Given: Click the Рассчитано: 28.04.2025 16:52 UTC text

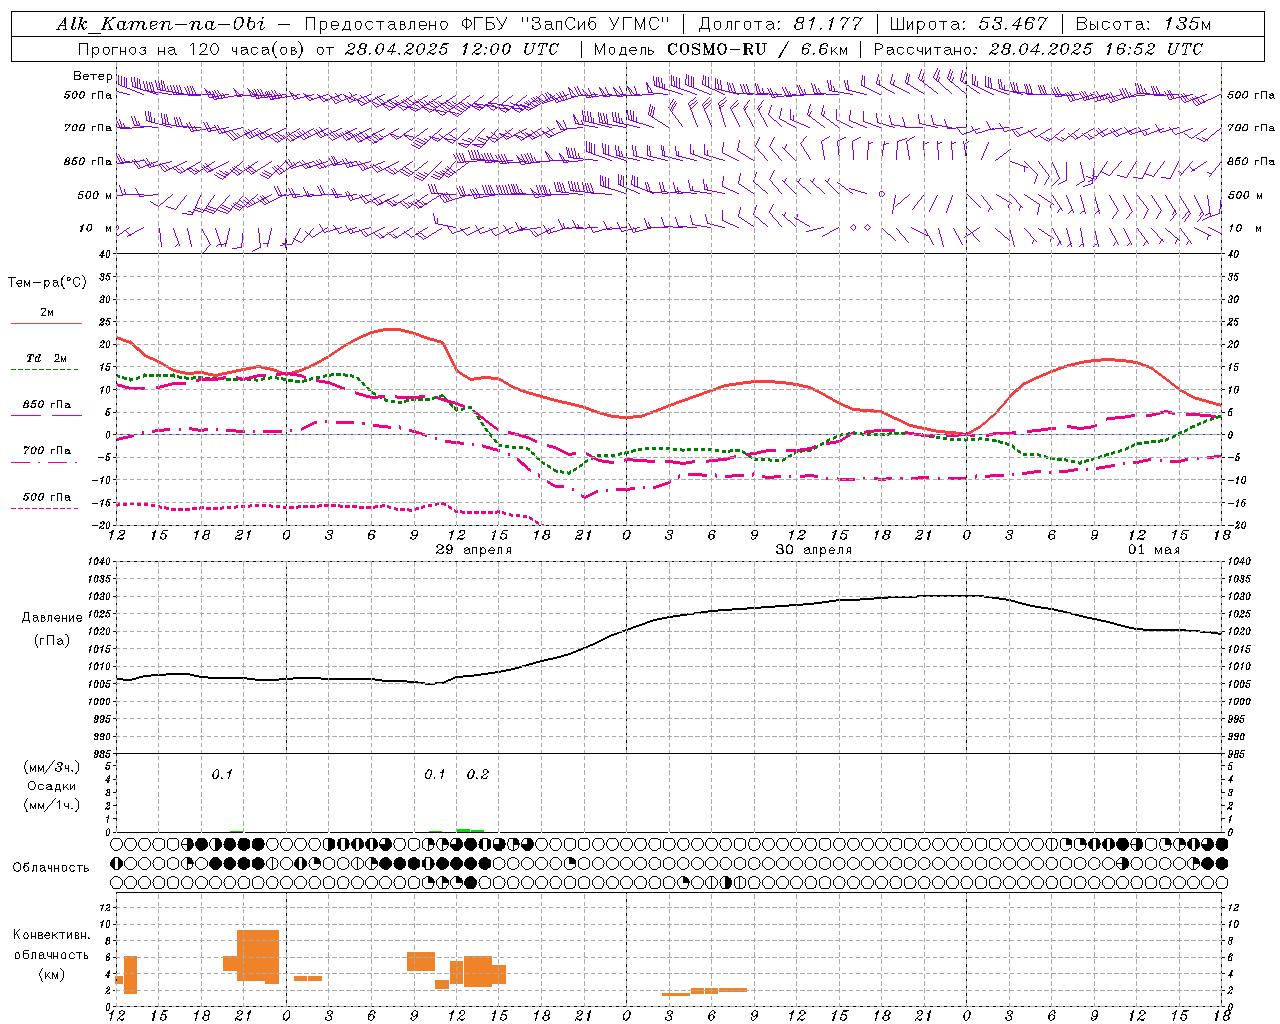Looking at the screenshot, I should click(1038, 49).
